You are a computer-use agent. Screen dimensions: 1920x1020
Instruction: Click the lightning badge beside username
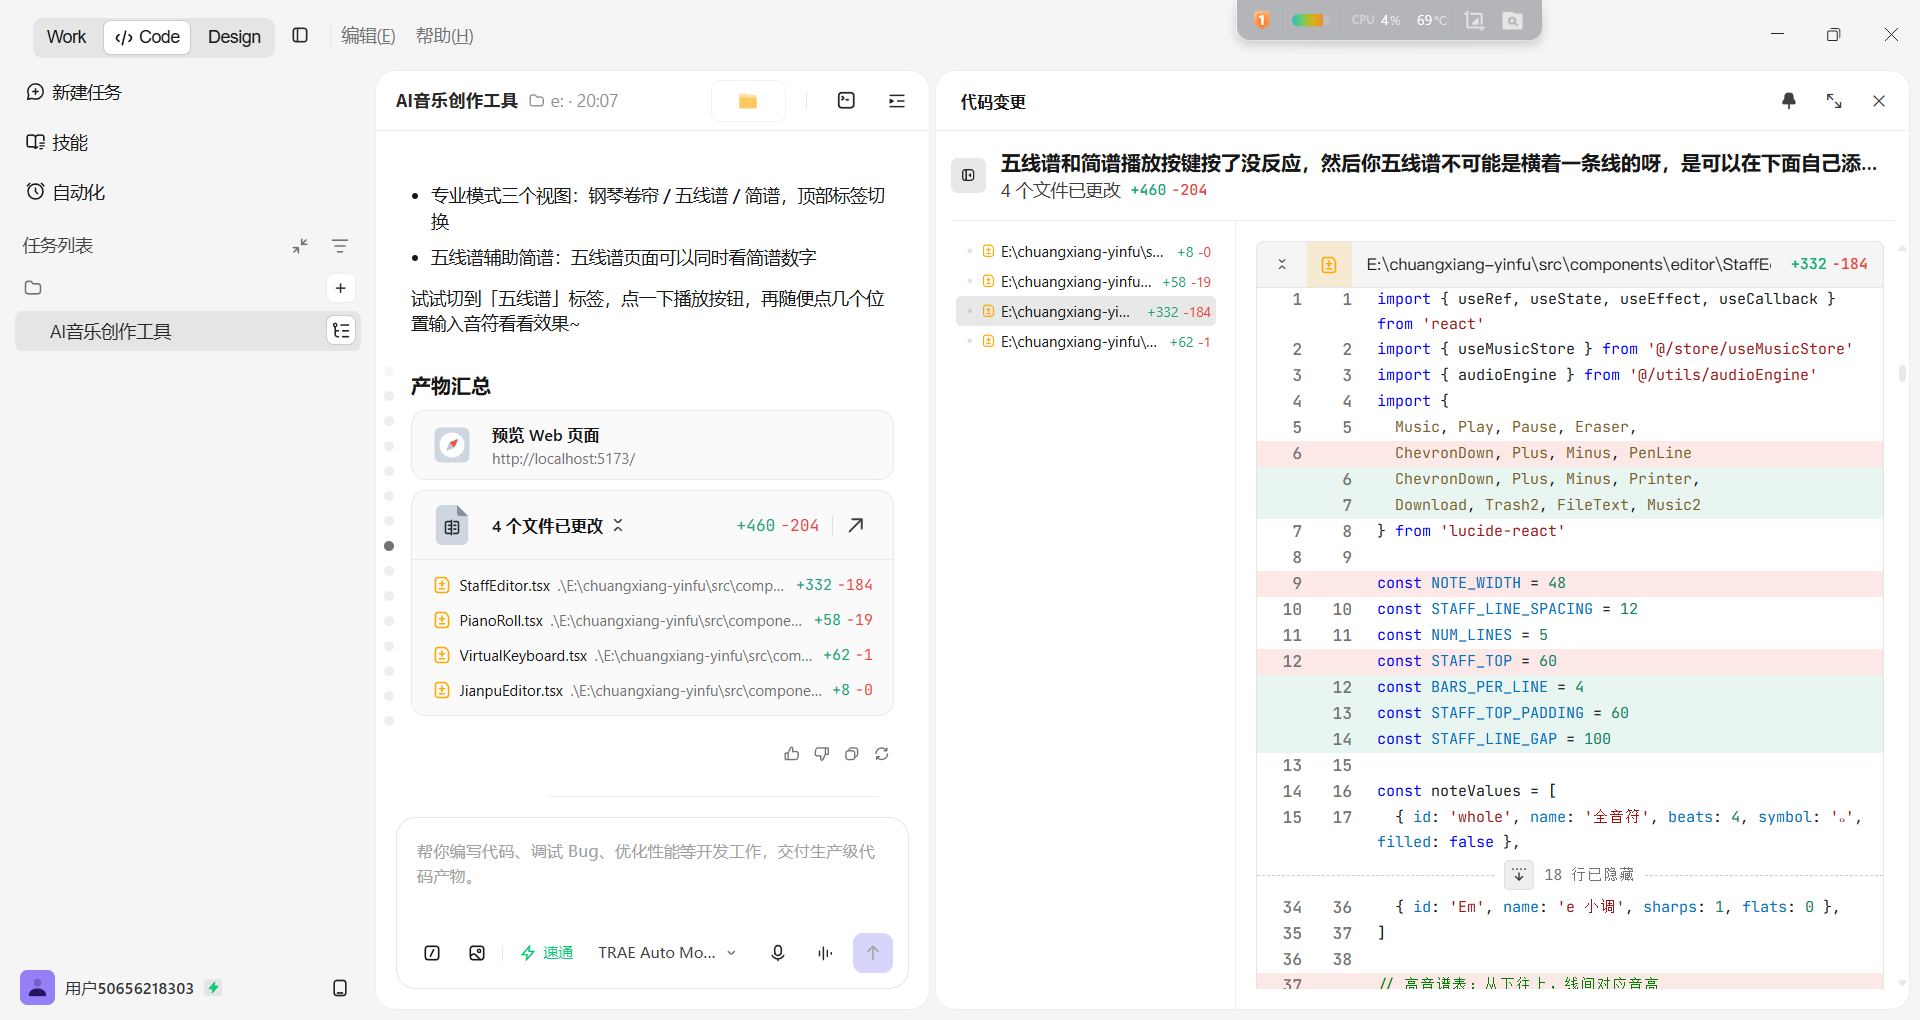click(213, 988)
